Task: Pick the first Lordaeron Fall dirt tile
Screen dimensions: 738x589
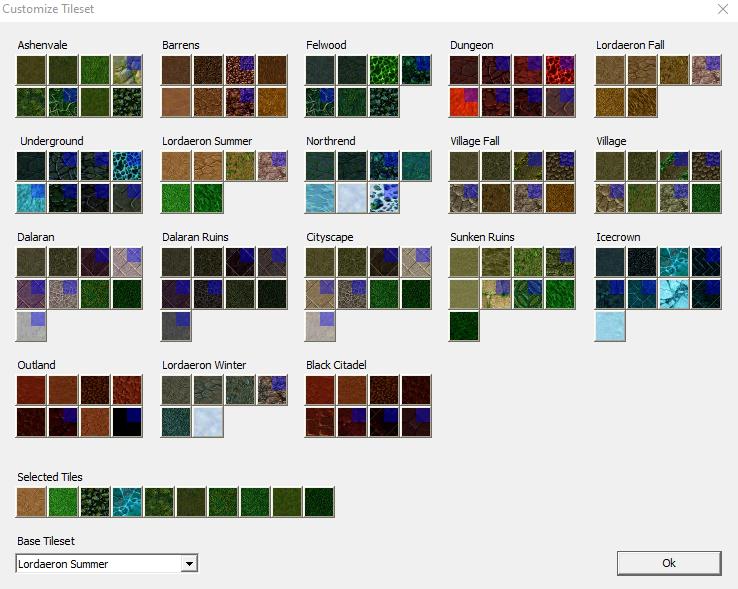Action: tap(610, 70)
